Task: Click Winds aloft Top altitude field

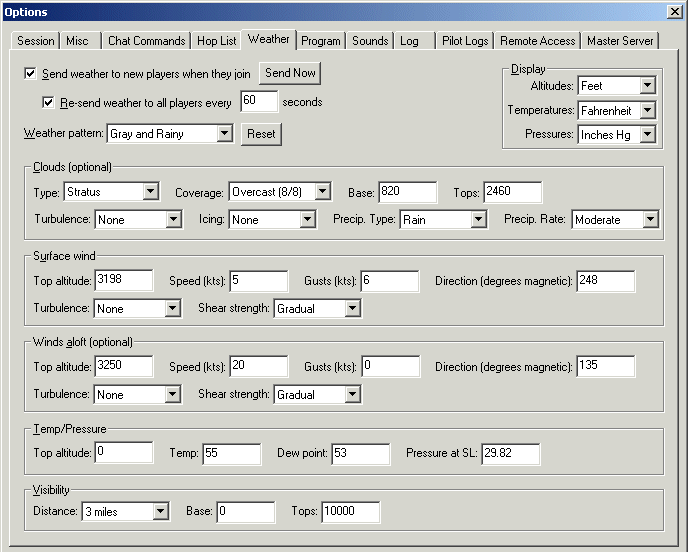Action: pos(124,366)
